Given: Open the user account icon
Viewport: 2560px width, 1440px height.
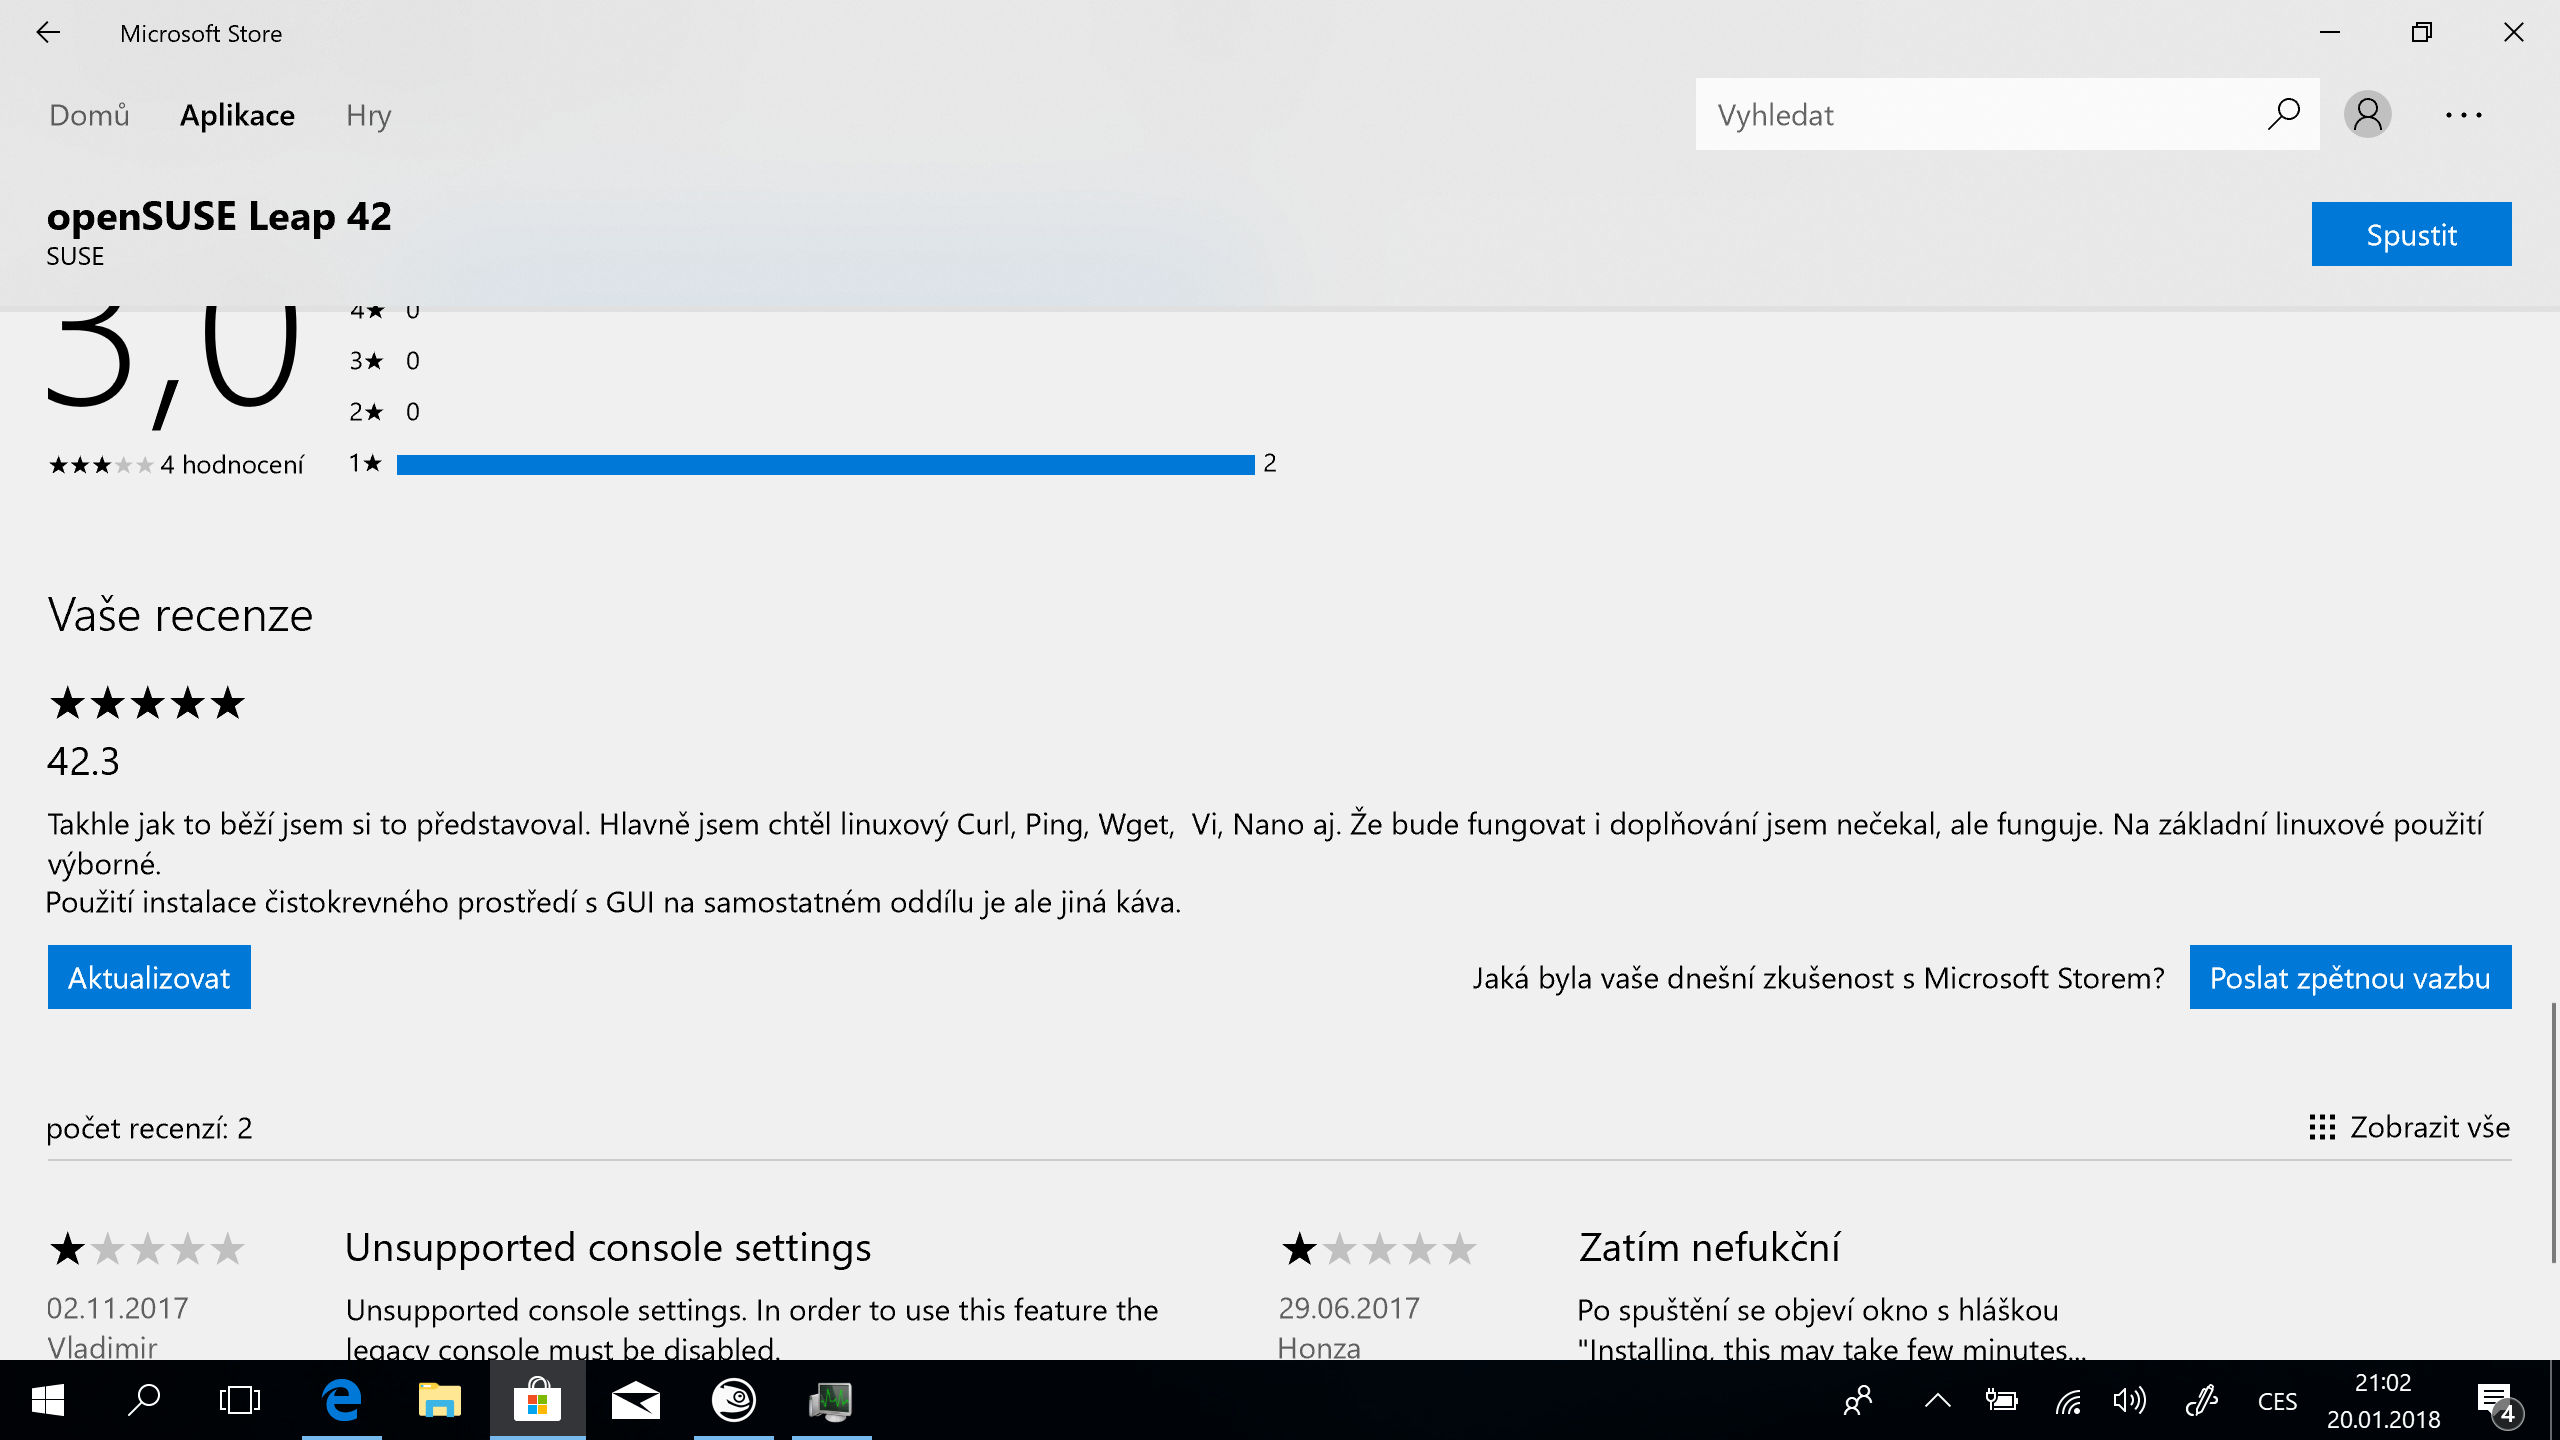Looking at the screenshot, I should coord(2367,114).
